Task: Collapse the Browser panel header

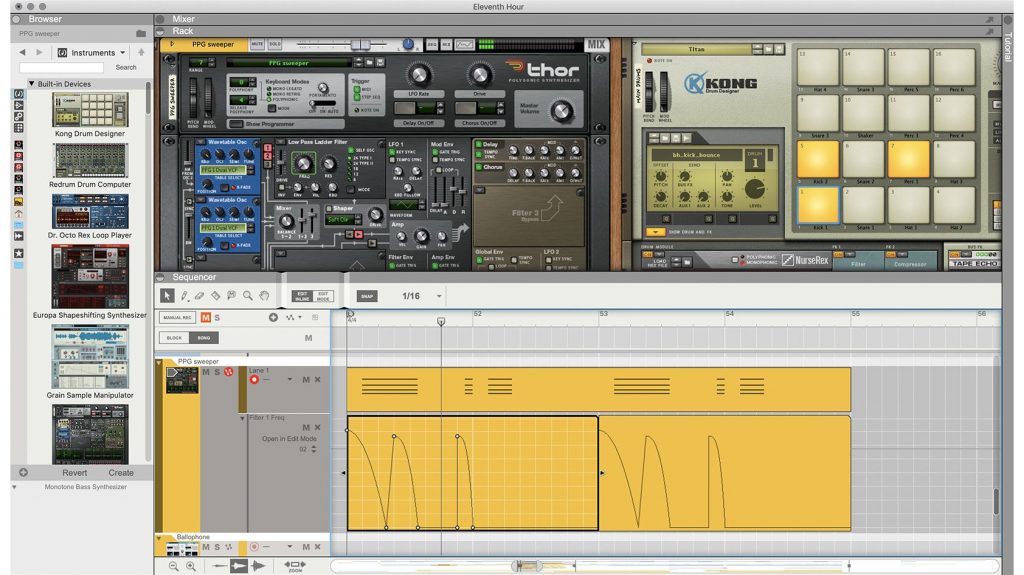Action: (x=17, y=19)
